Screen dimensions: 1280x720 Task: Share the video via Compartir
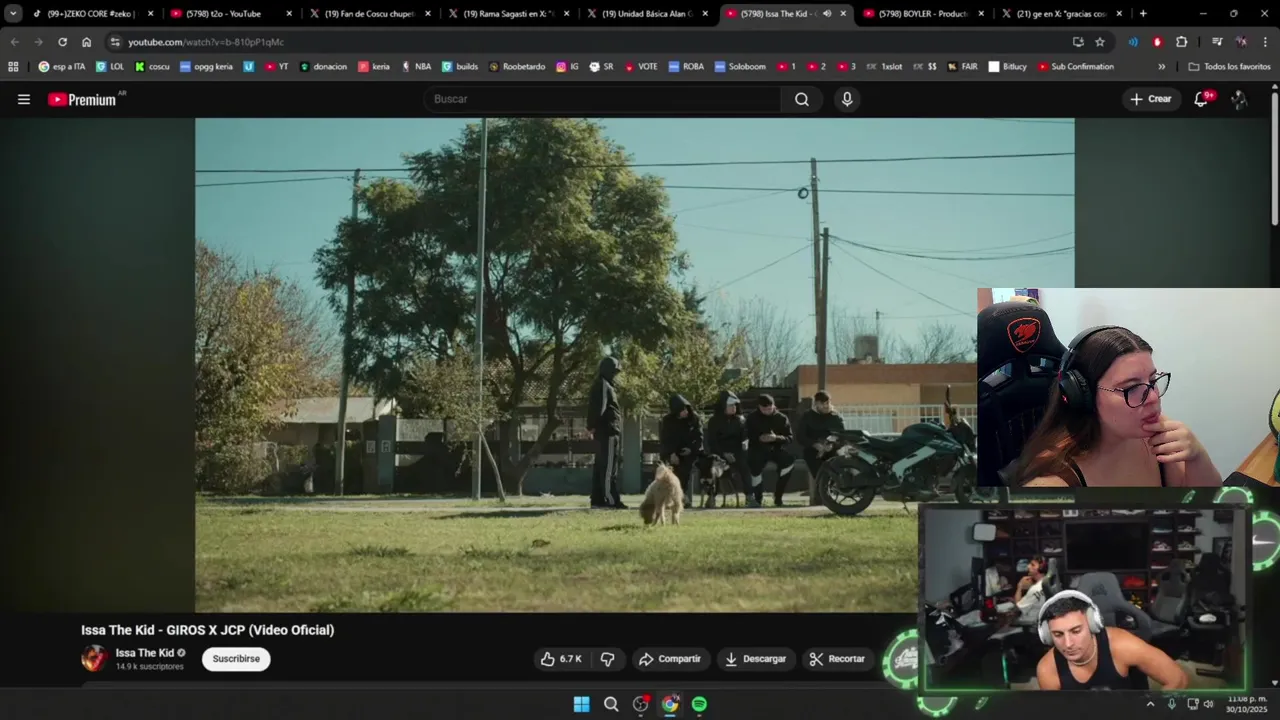click(x=670, y=659)
